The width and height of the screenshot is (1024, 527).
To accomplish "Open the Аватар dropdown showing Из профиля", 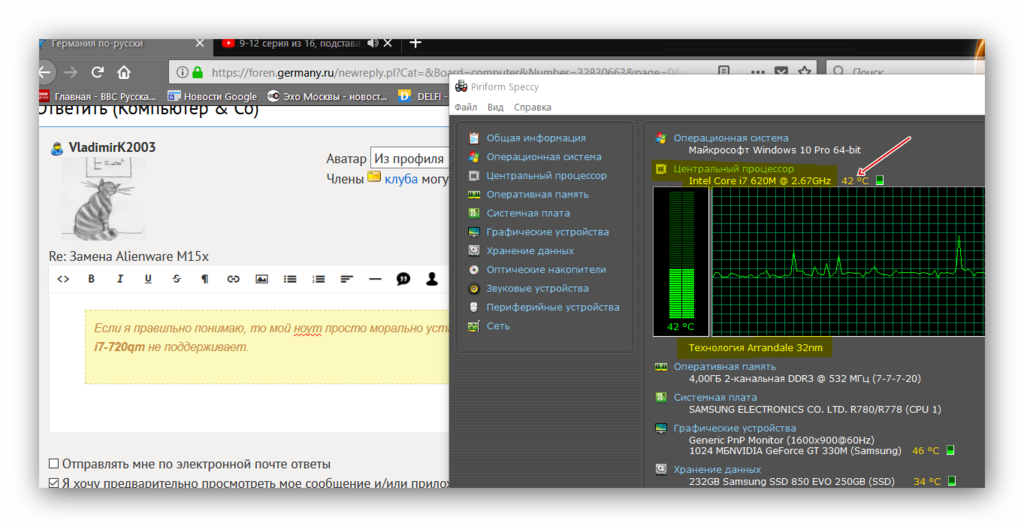I will click(x=409, y=159).
